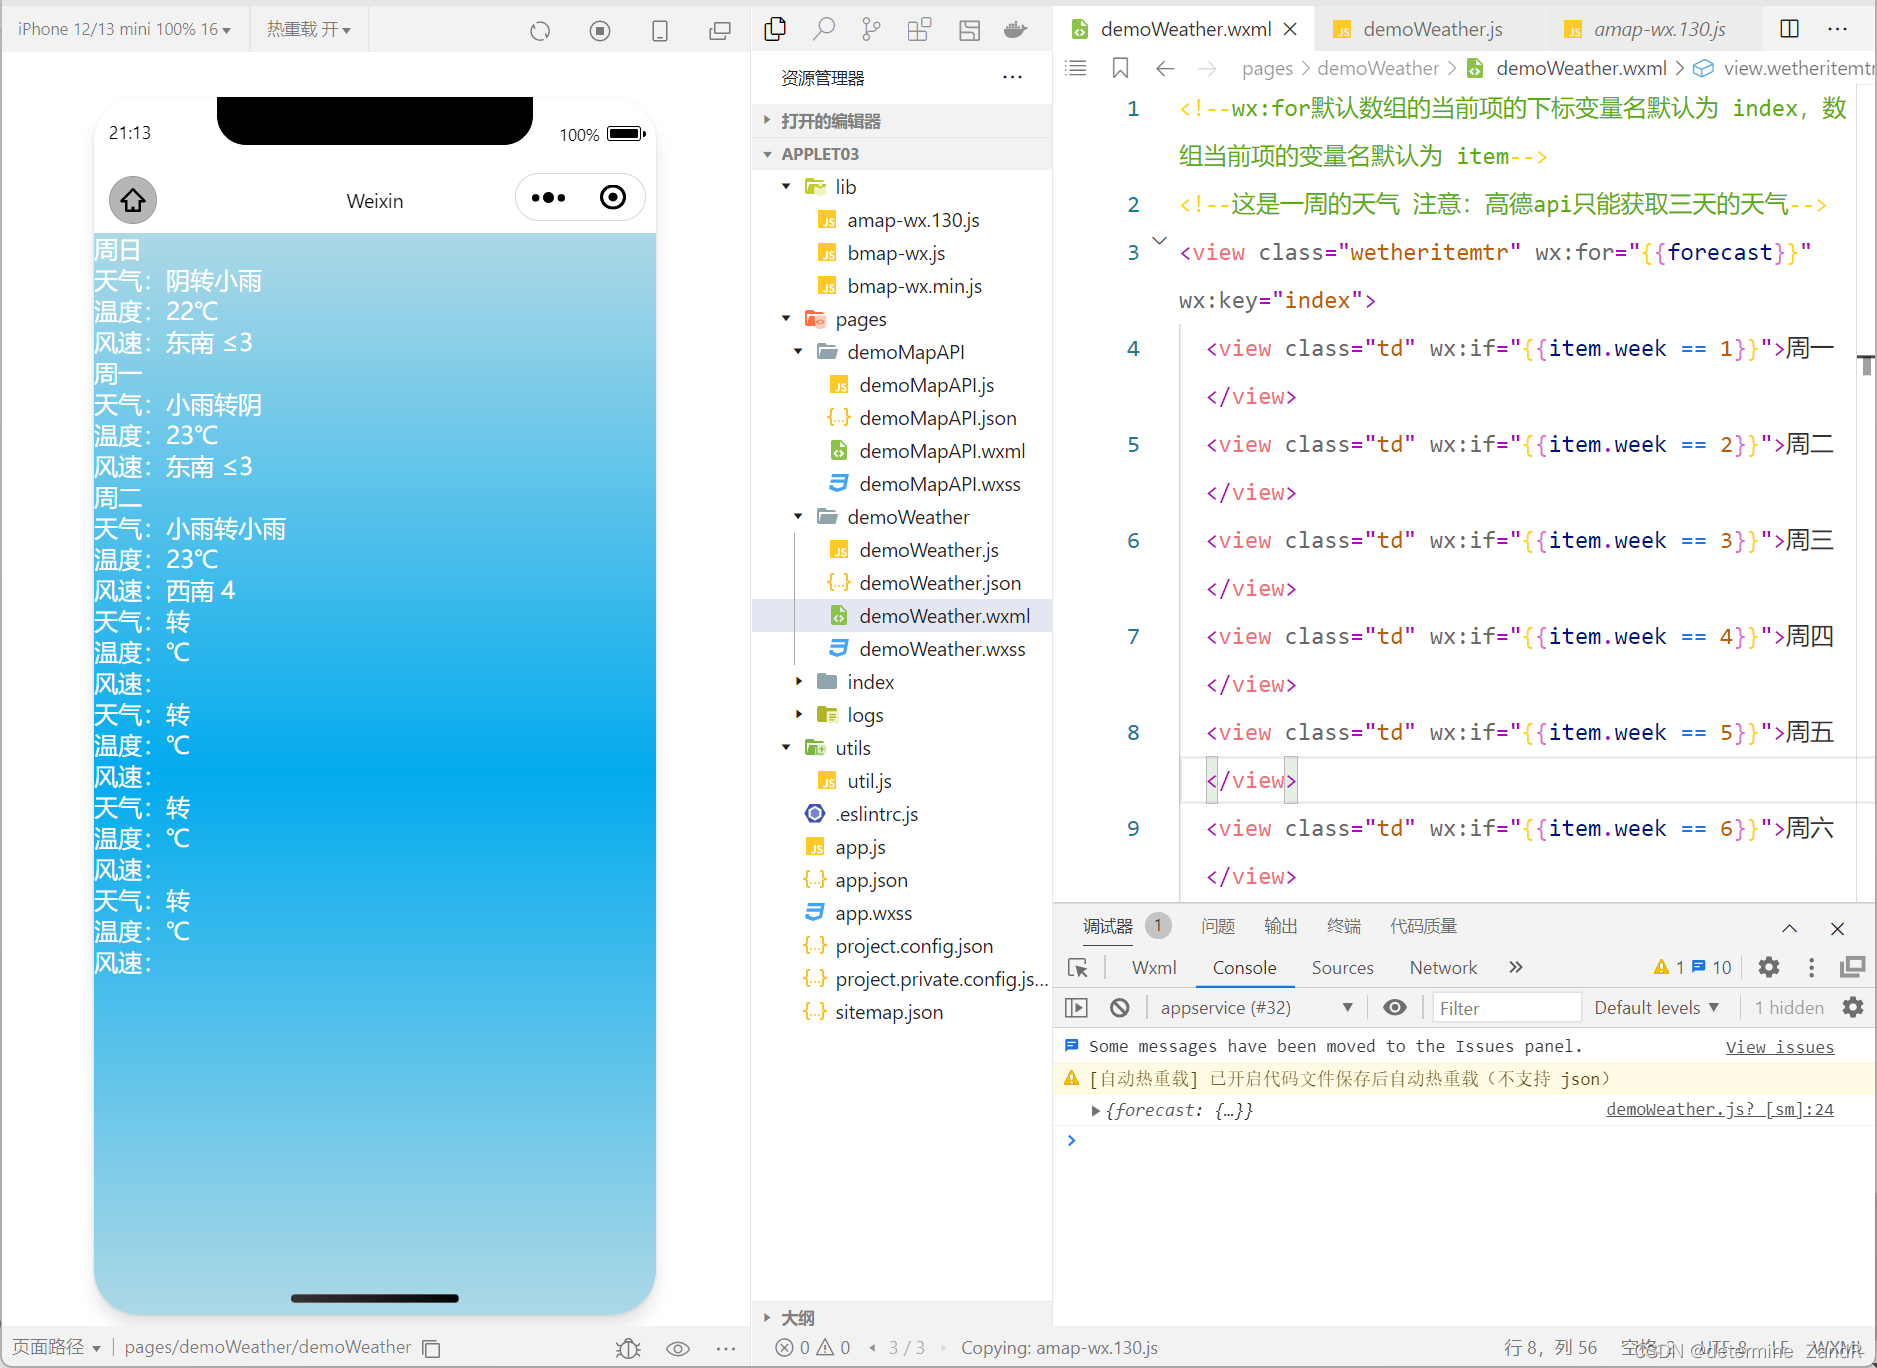Open the Default levels dropdown

pyautogui.click(x=1656, y=1008)
